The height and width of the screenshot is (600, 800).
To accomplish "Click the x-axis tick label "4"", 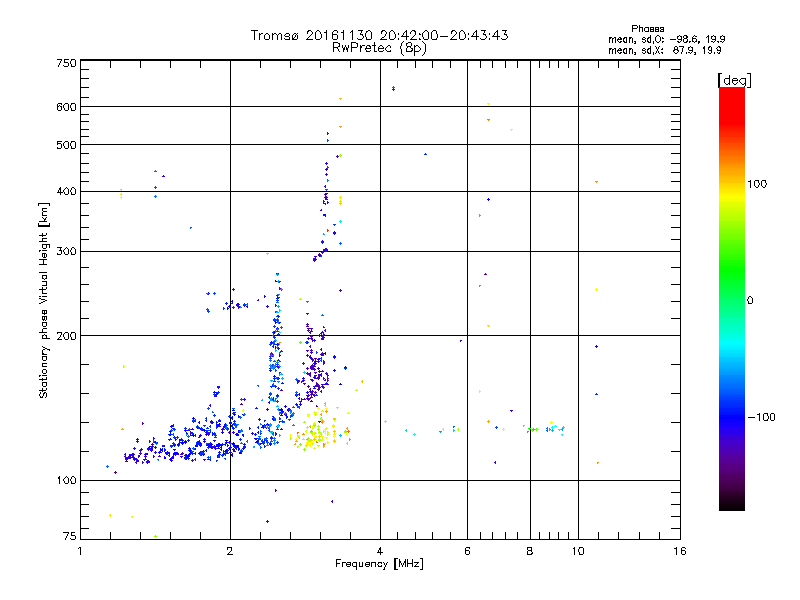I will pos(380,551).
